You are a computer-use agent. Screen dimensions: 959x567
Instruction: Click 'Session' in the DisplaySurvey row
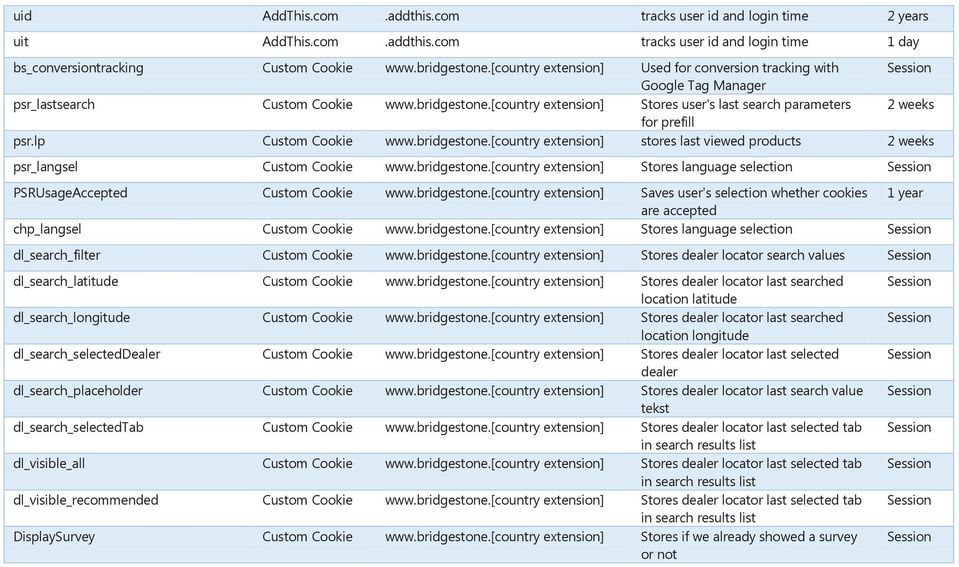click(909, 538)
